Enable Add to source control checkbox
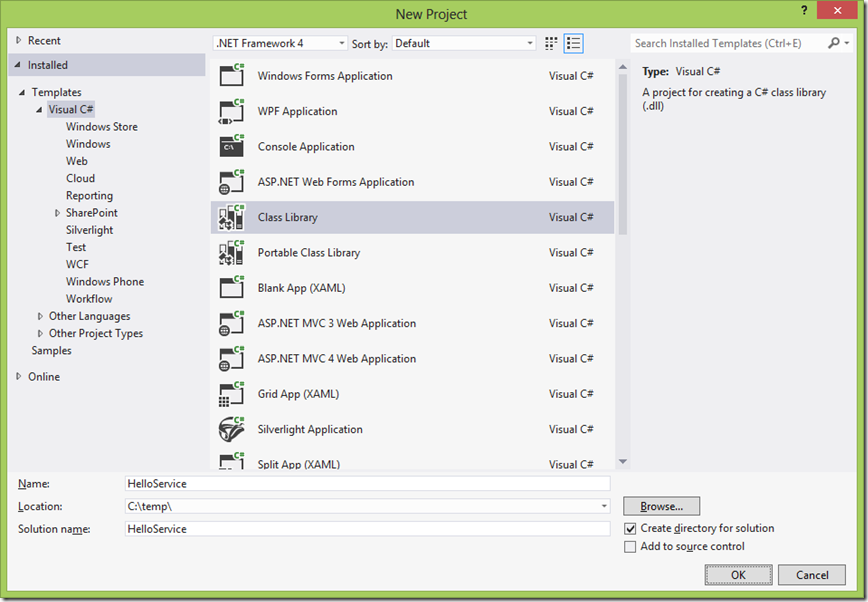The height and width of the screenshot is (602, 868). 630,547
